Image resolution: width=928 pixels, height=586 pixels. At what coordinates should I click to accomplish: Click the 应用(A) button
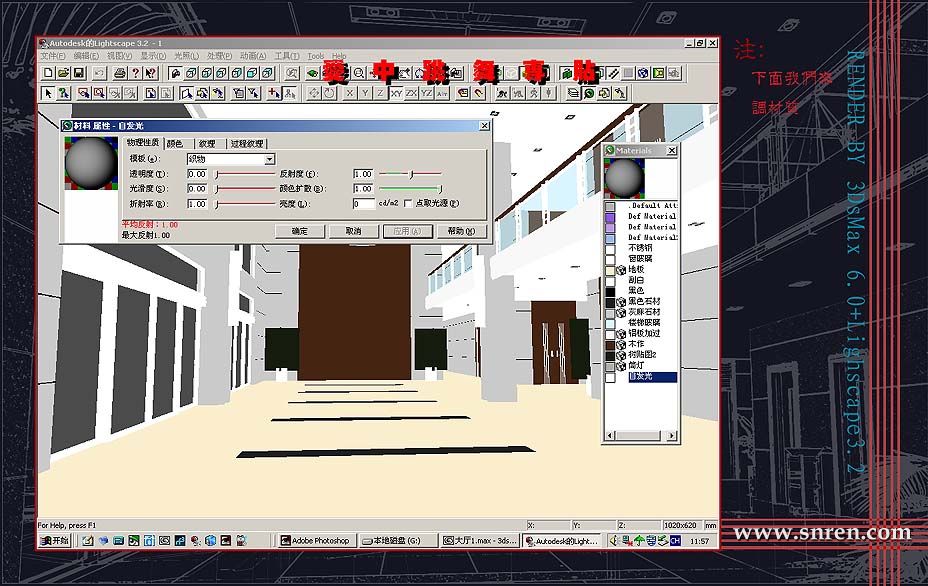[x=408, y=231]
